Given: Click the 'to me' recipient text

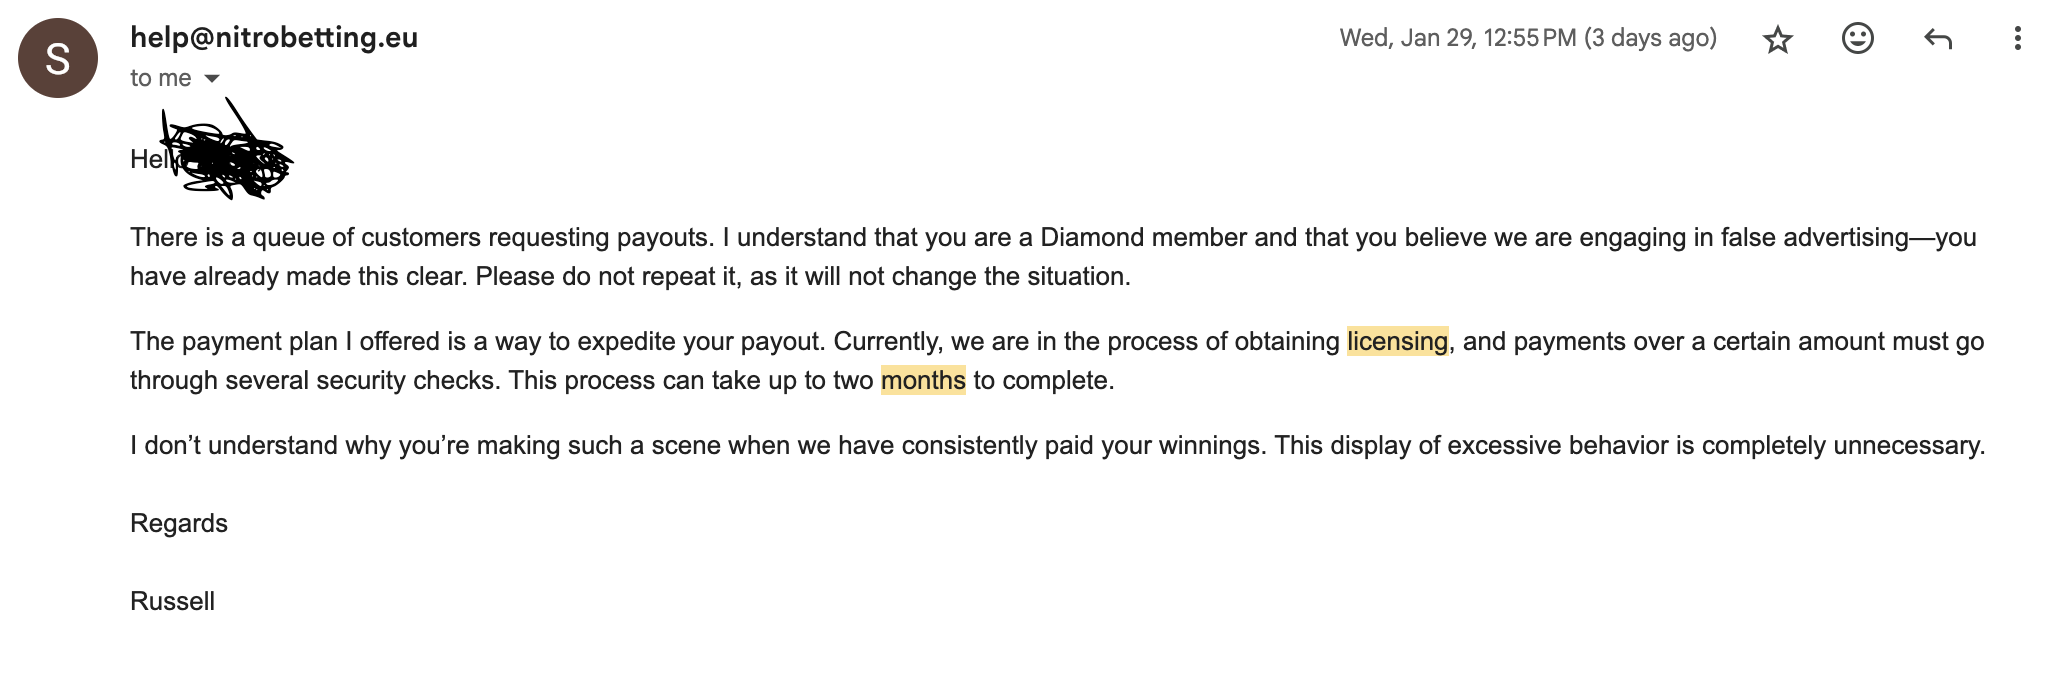Looking at the screenshot, I should (160, 78).
